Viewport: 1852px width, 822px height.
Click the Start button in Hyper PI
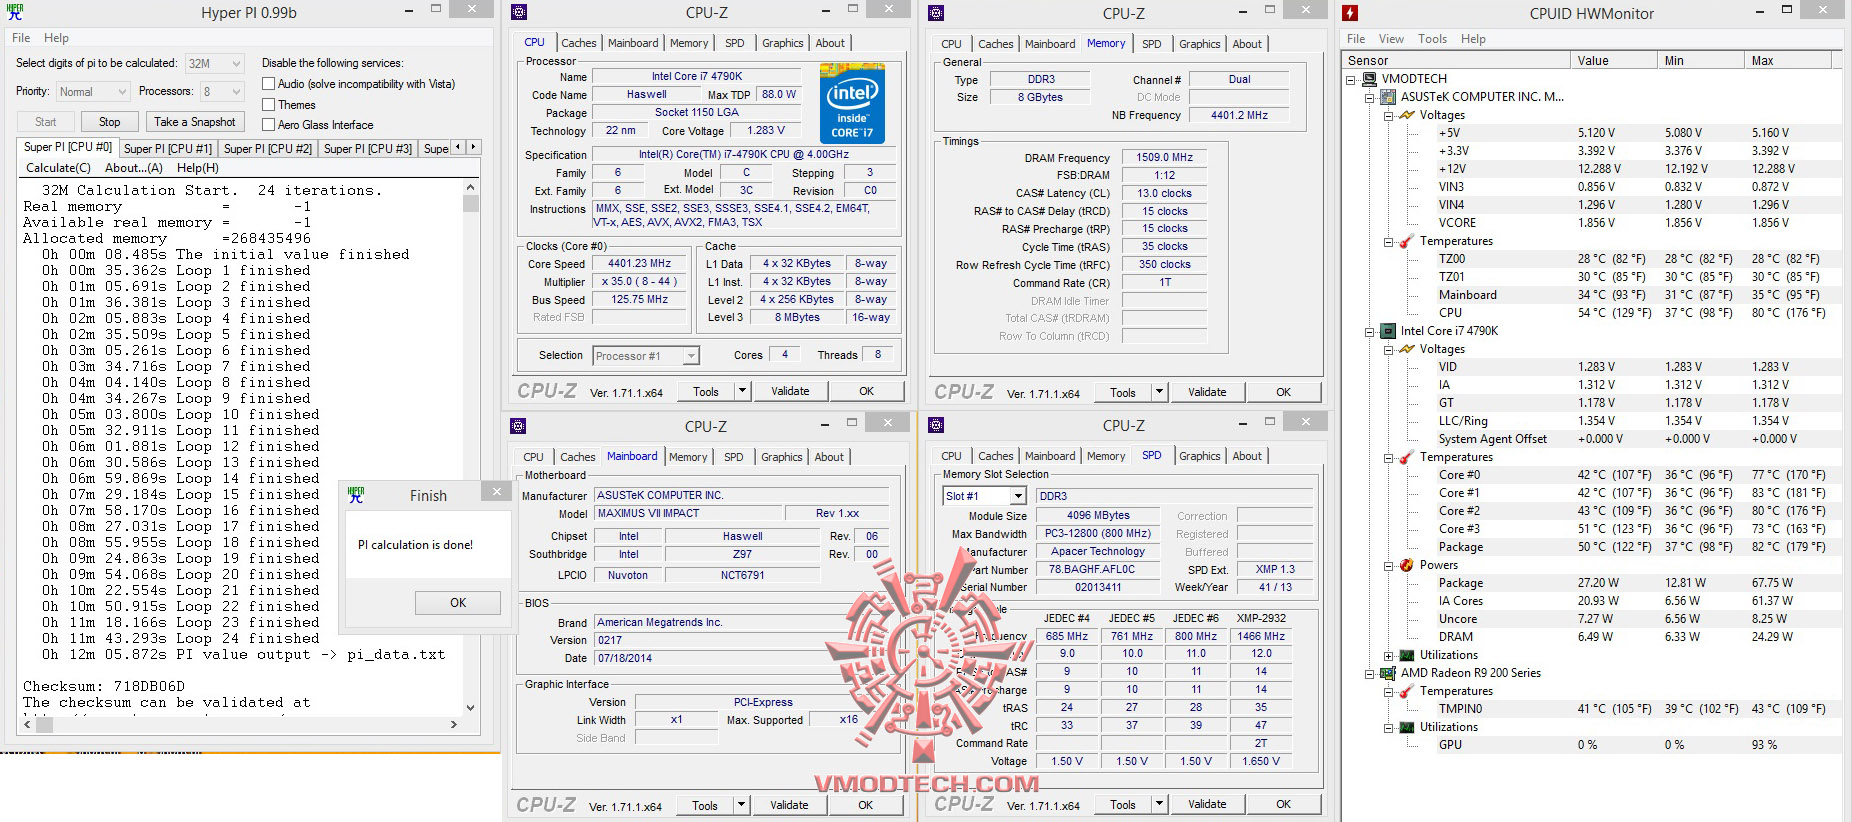click(46, 122)
